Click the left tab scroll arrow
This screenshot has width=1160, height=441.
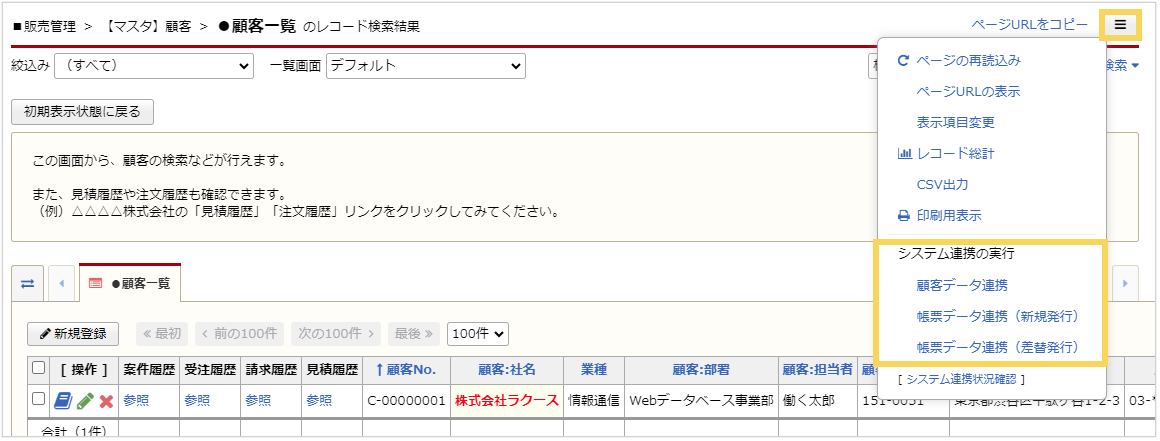click(x=61, y=283)
